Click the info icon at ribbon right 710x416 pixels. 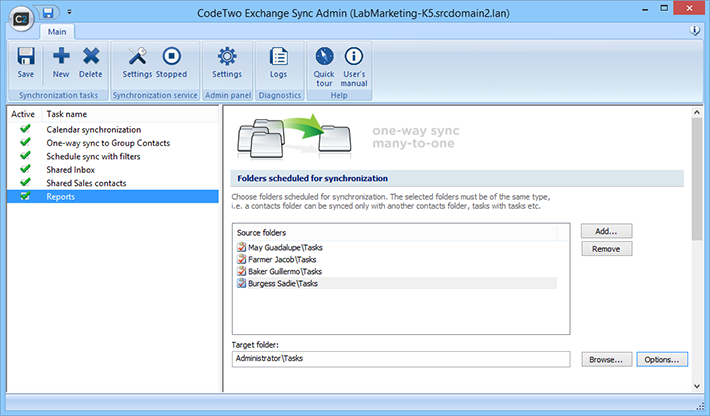[x=694, y=30]
